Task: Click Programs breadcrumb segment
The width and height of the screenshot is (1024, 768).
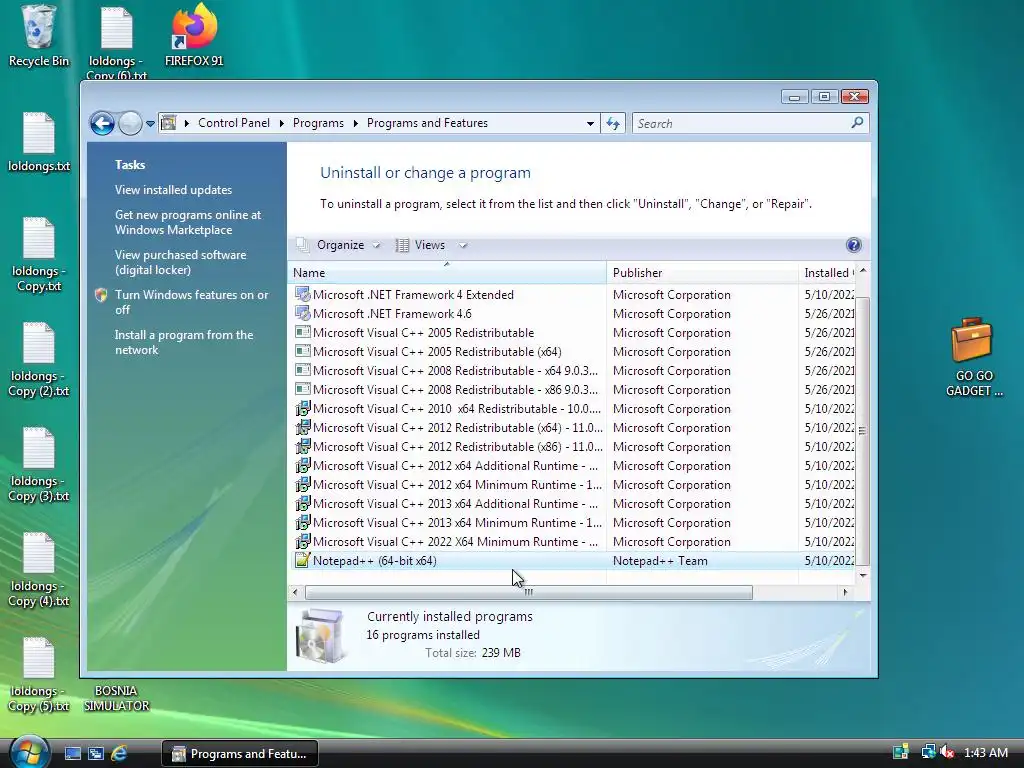Action: 318,123
